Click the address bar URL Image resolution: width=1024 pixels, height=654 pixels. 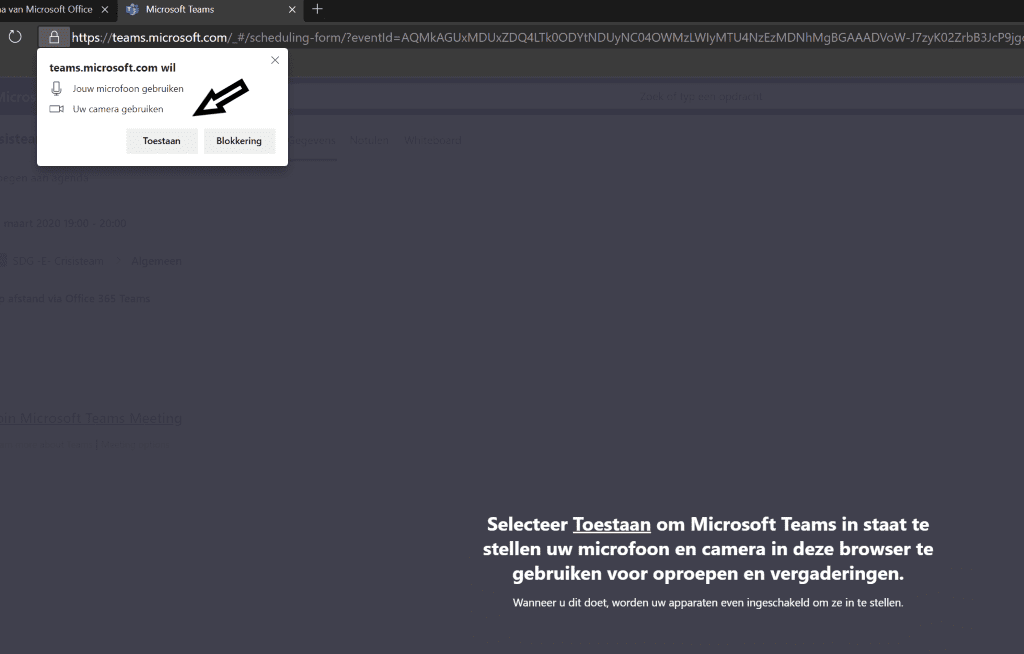tap(547, 37)
